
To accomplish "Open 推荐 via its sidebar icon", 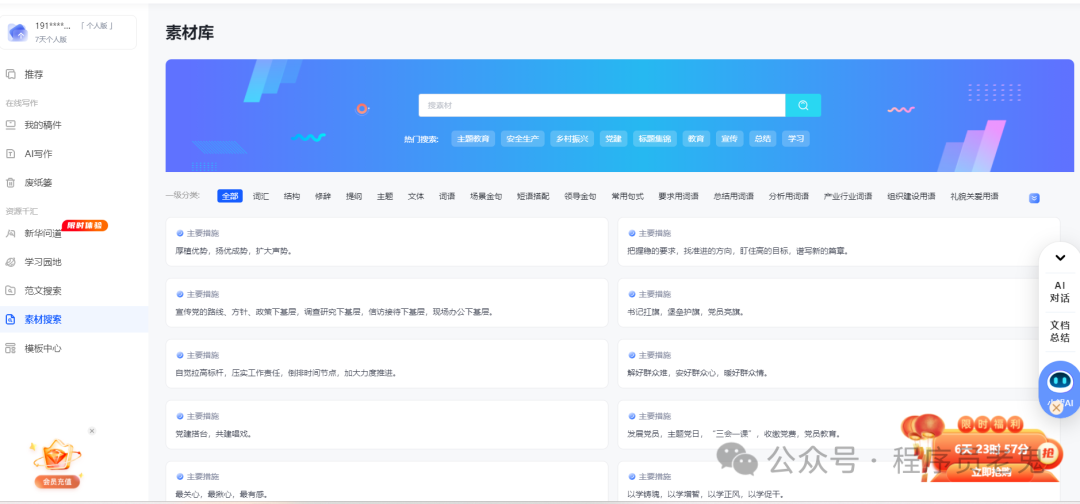I will (10, 74).
